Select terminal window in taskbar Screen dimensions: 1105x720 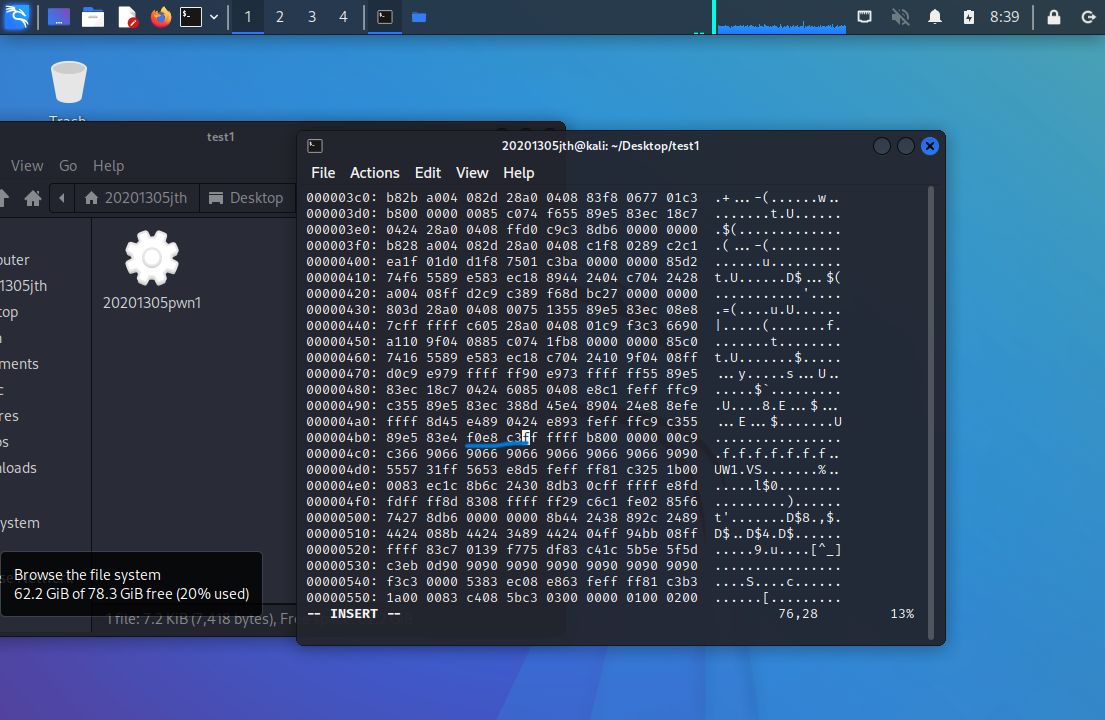point(385,17)
